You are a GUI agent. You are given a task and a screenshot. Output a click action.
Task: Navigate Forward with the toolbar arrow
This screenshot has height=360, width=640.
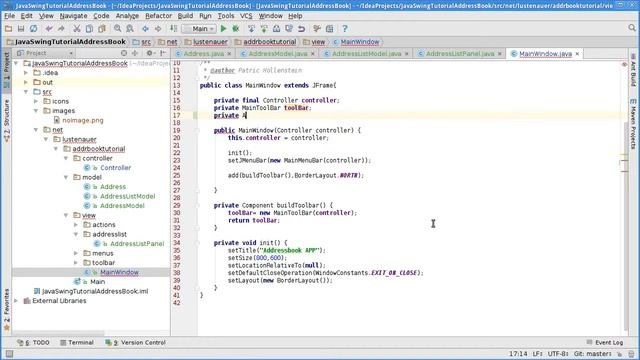[158, 29]
